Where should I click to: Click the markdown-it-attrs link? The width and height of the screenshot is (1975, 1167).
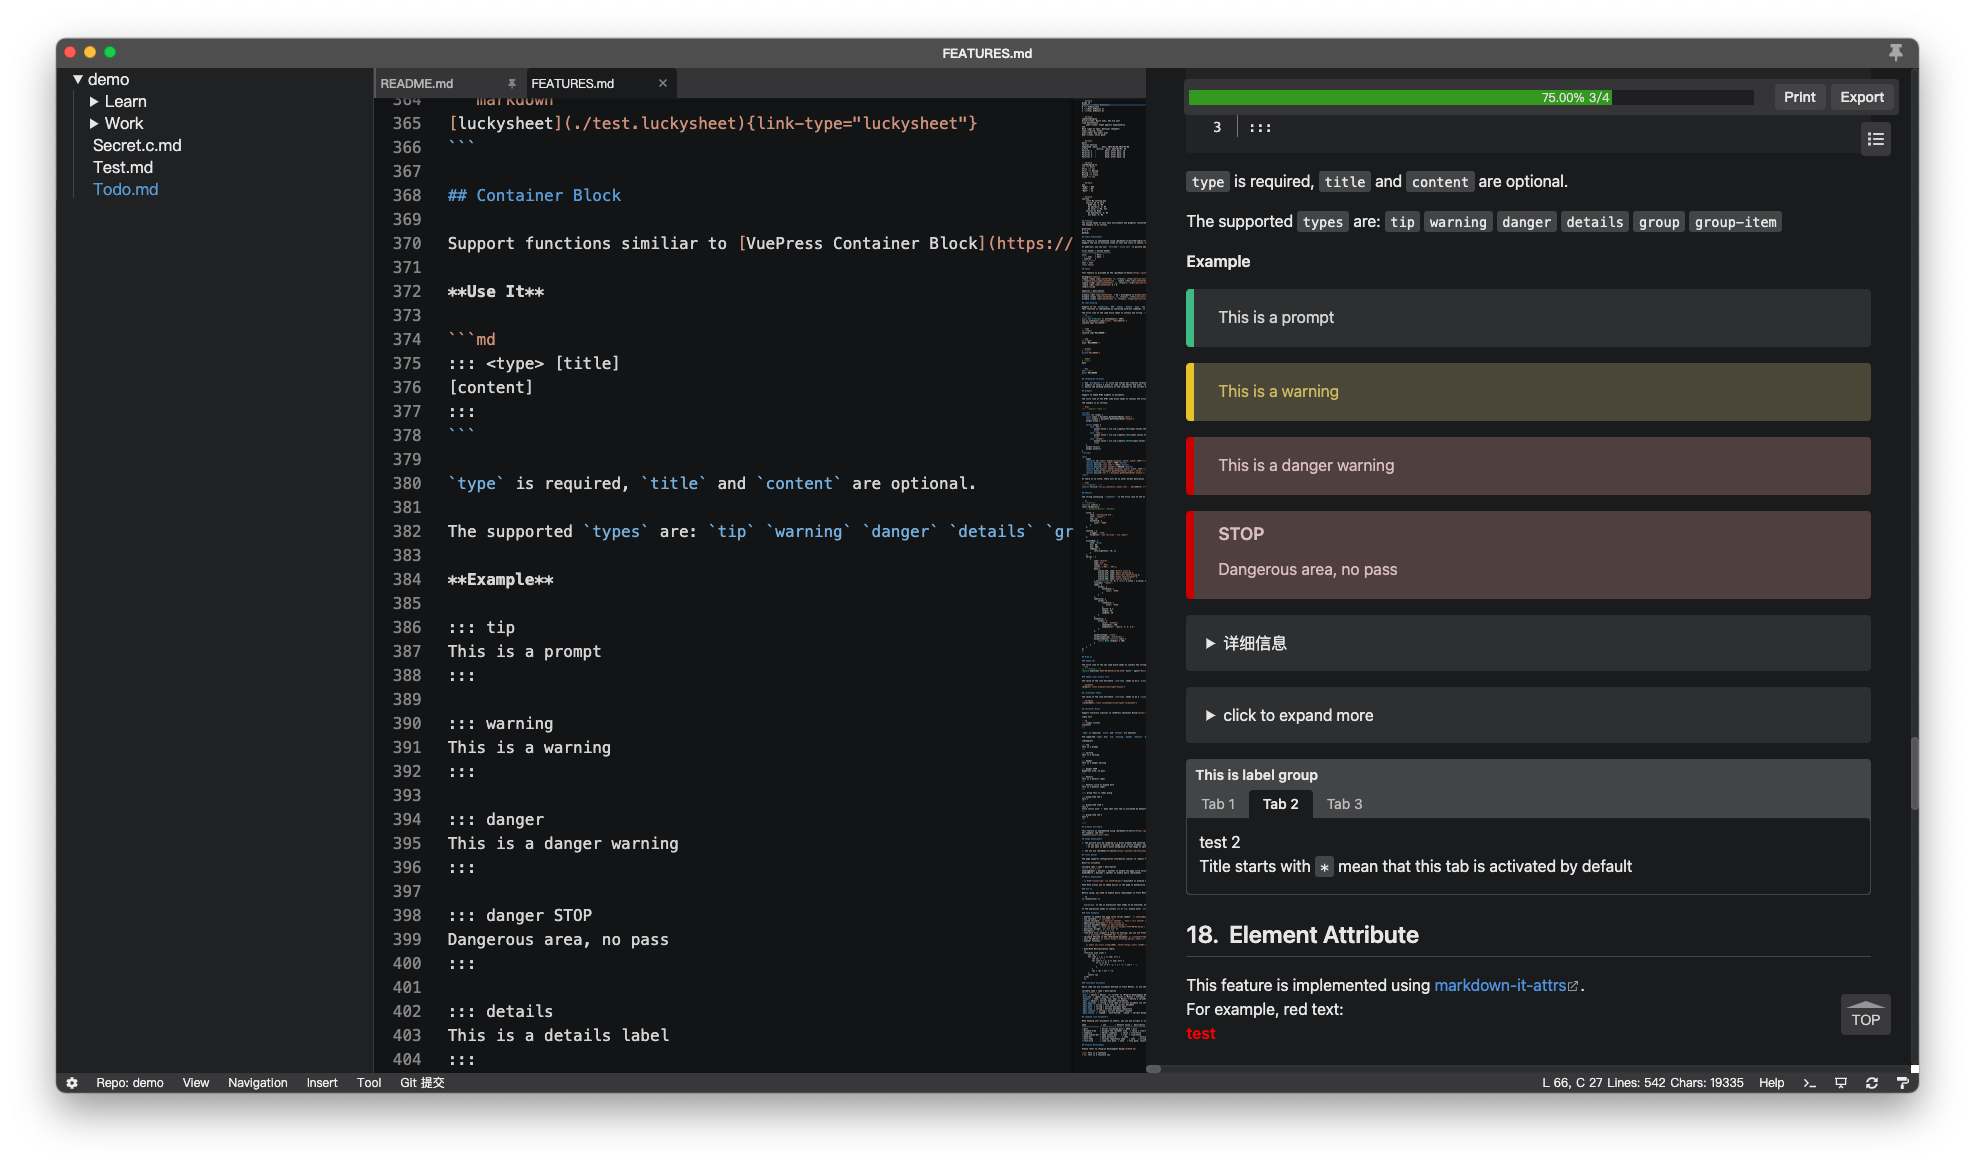[x=1499, y=985]
